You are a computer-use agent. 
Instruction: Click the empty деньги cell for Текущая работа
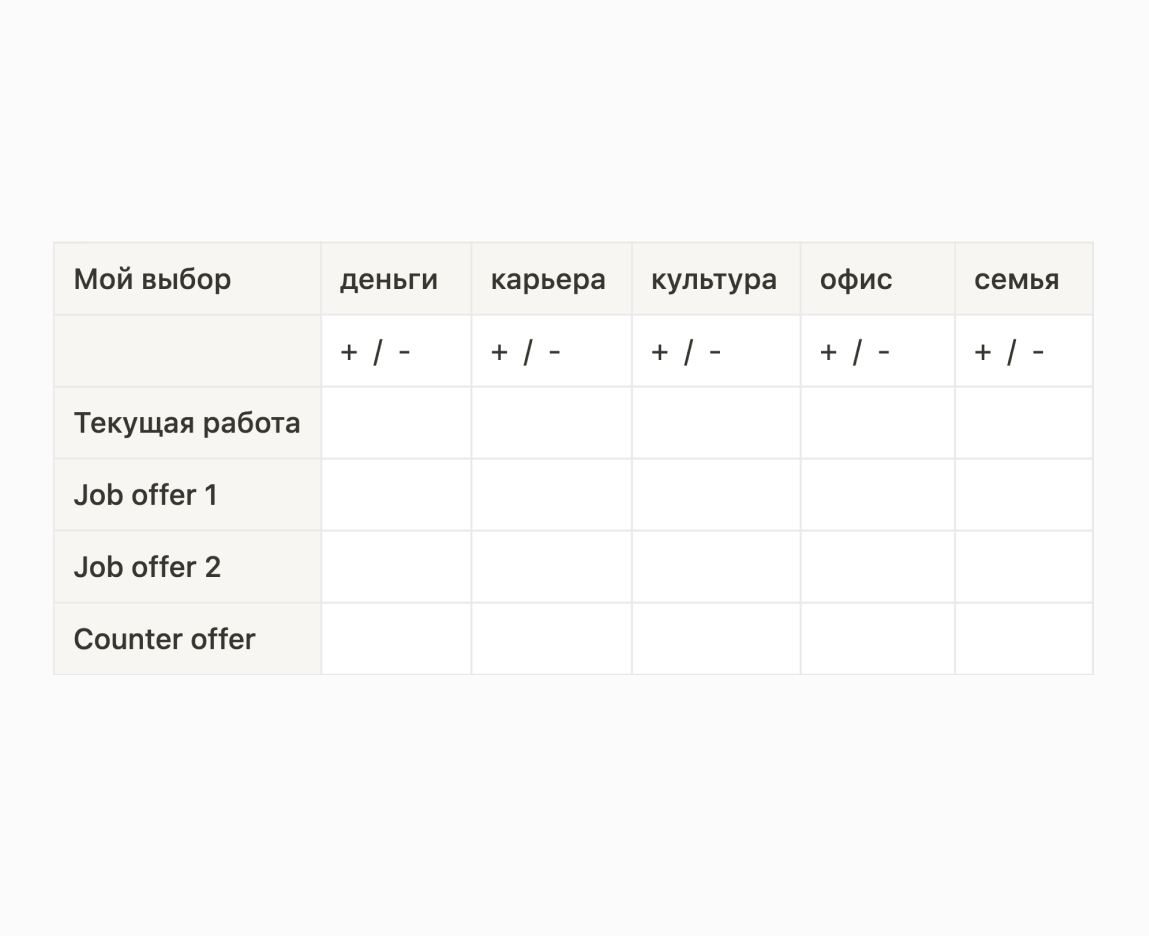tap(396, 423)
